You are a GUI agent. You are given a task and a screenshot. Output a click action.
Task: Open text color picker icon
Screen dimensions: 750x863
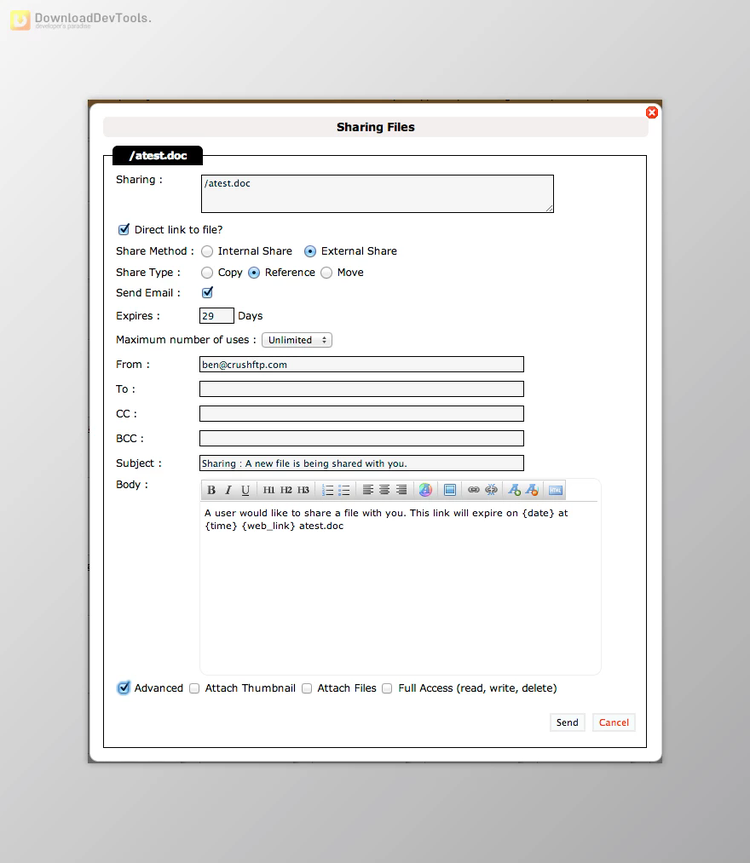point(425,490)
